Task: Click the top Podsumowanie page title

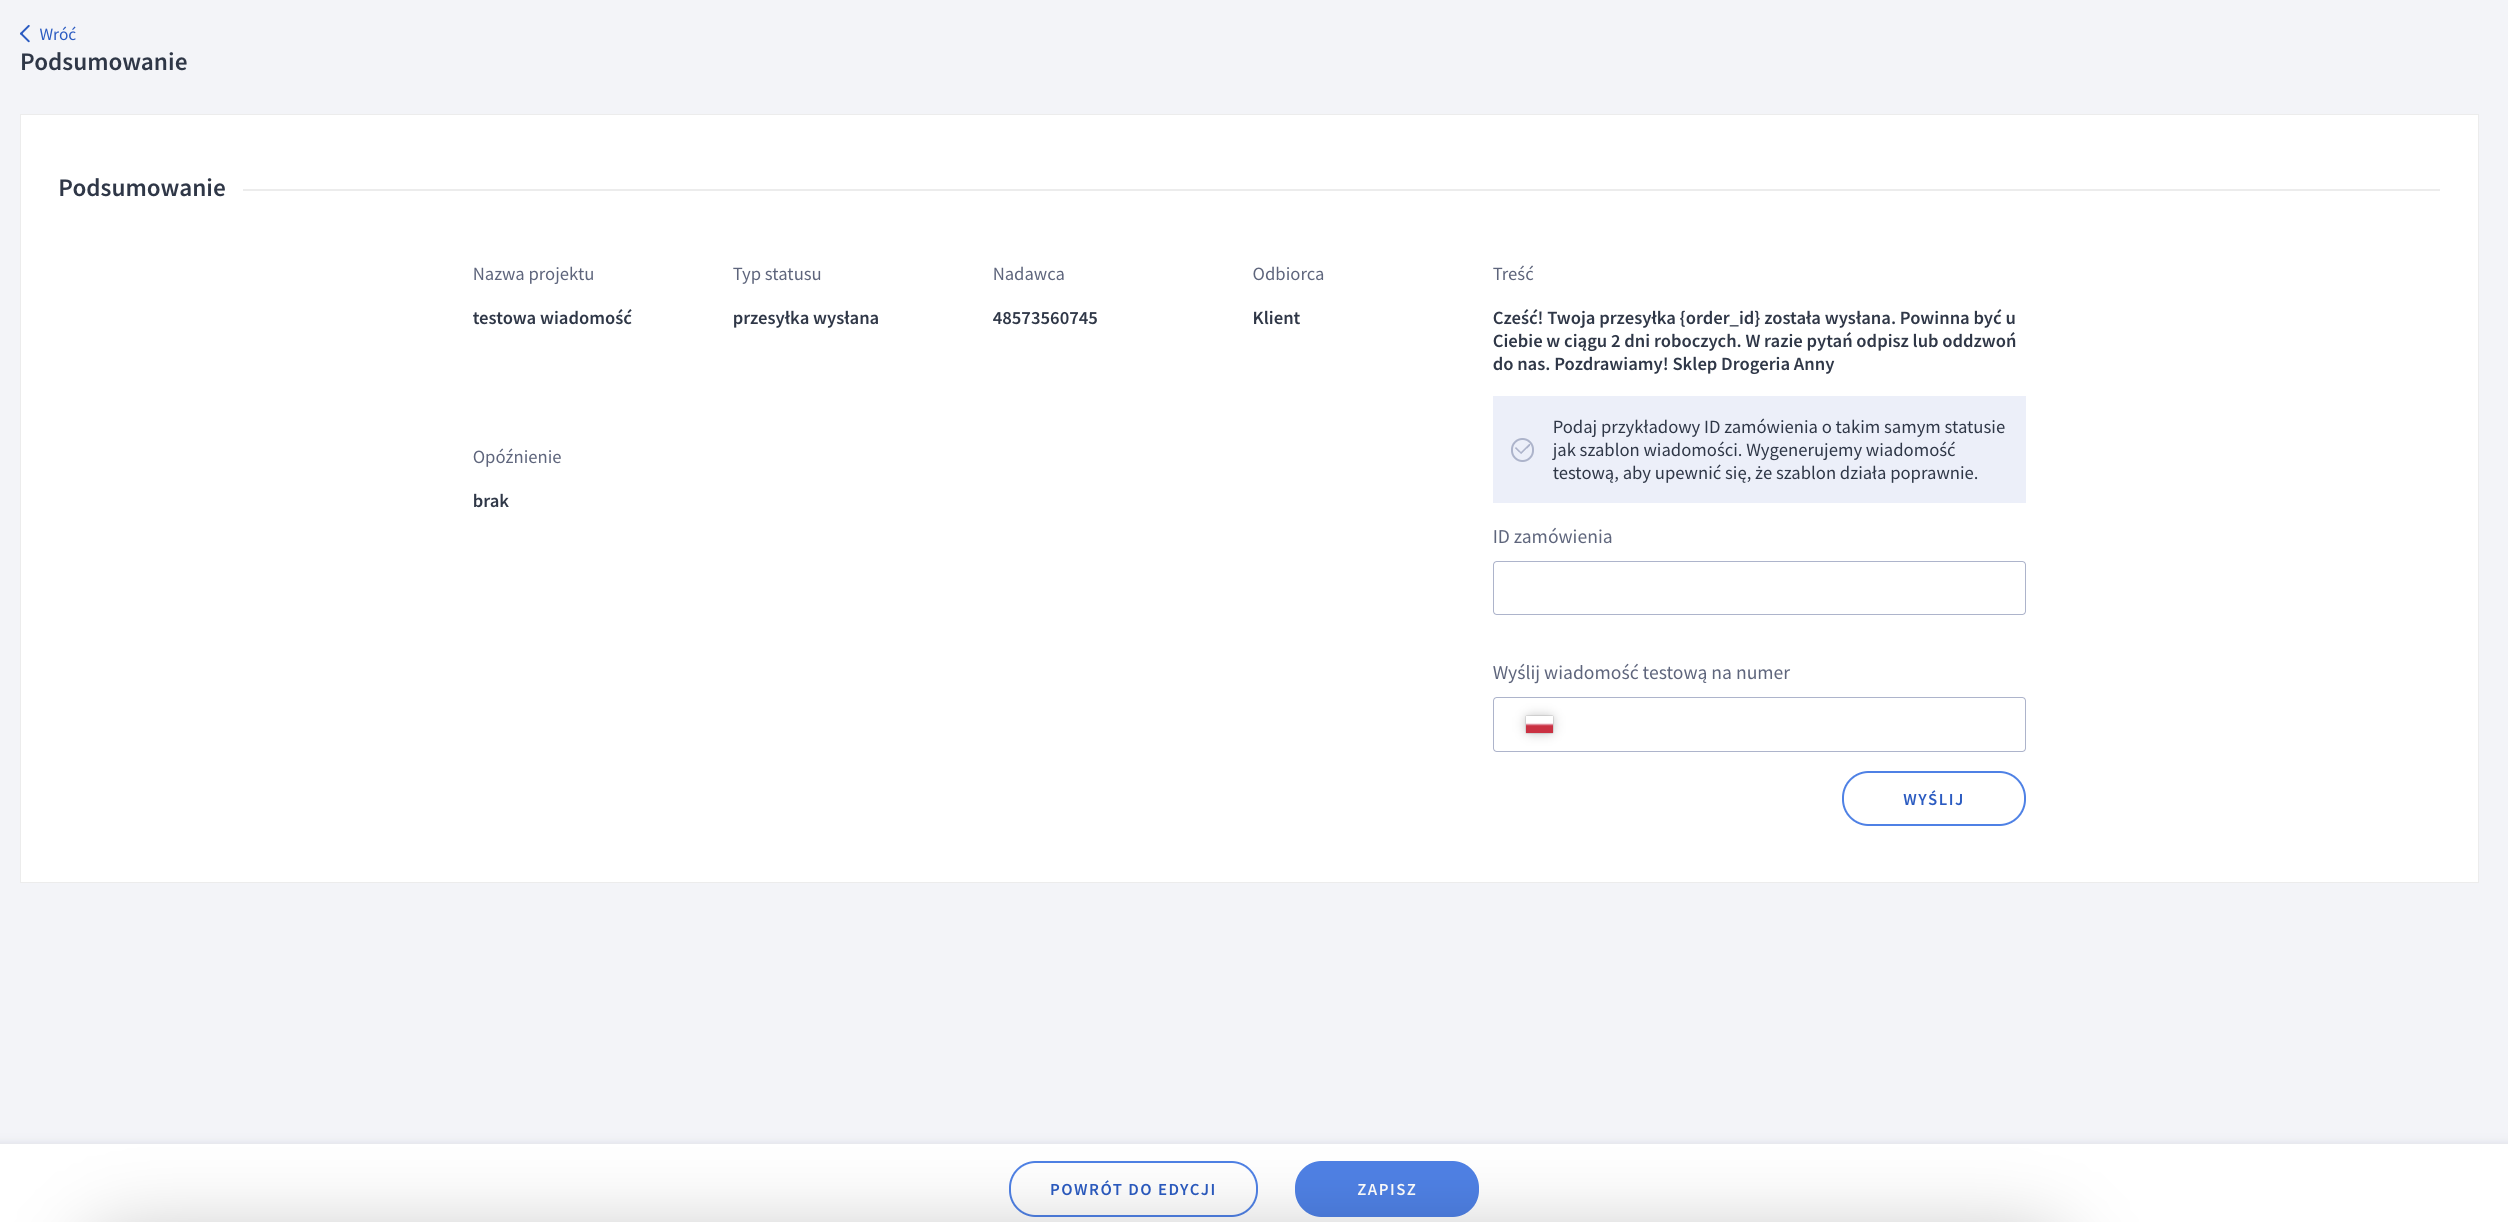Action: tap(104, 62)
